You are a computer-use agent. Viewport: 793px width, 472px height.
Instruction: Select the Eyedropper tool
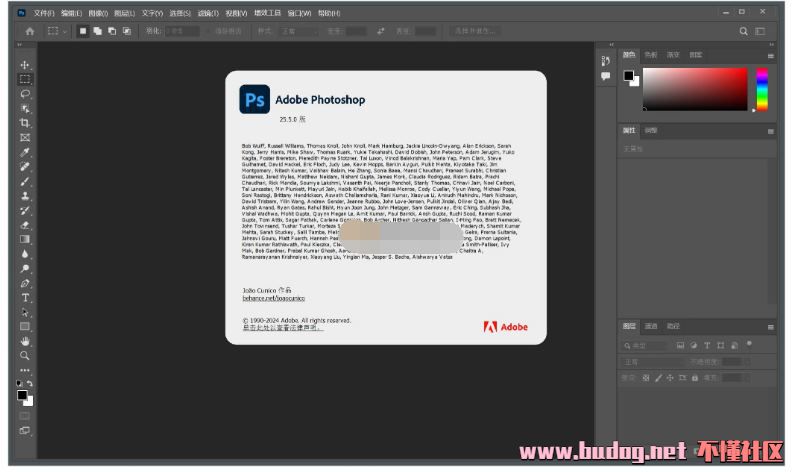point(25,152)
